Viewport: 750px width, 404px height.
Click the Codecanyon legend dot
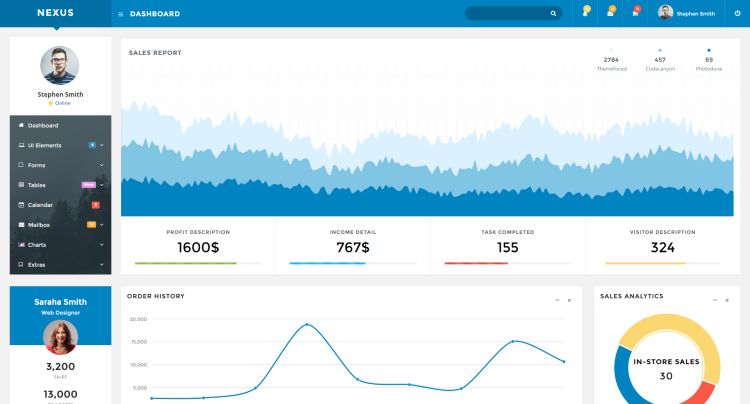[x=660, y=50]
